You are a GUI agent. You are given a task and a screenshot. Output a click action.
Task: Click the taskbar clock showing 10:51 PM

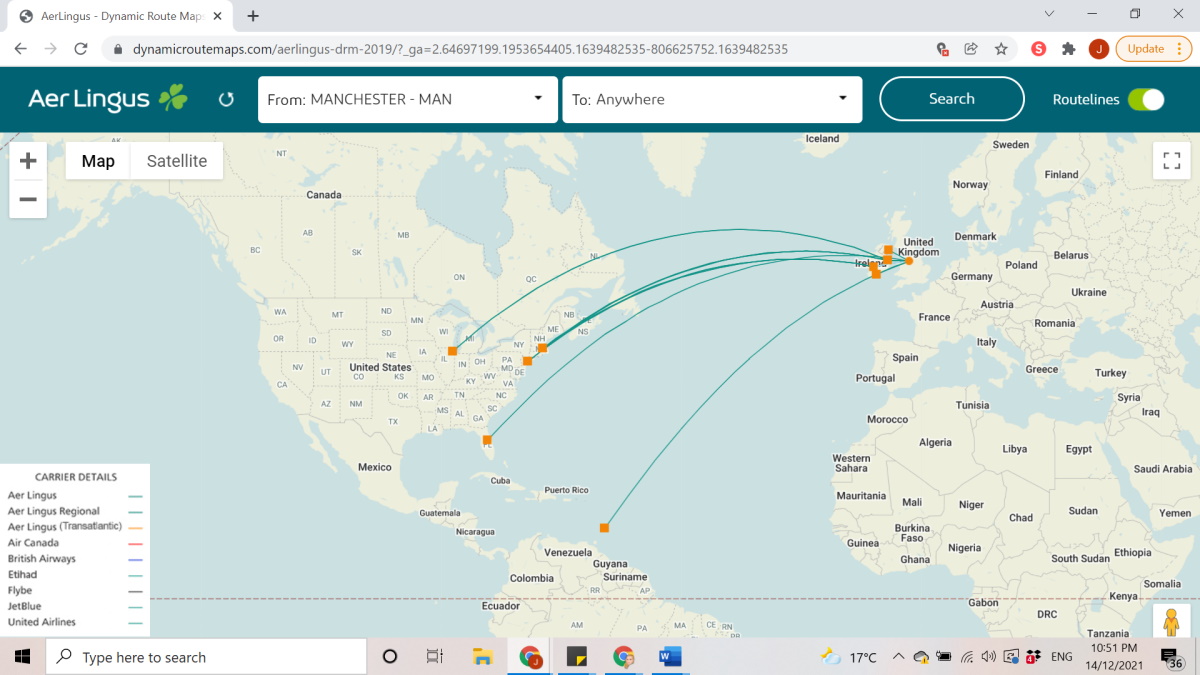(x=1115, y=657)
